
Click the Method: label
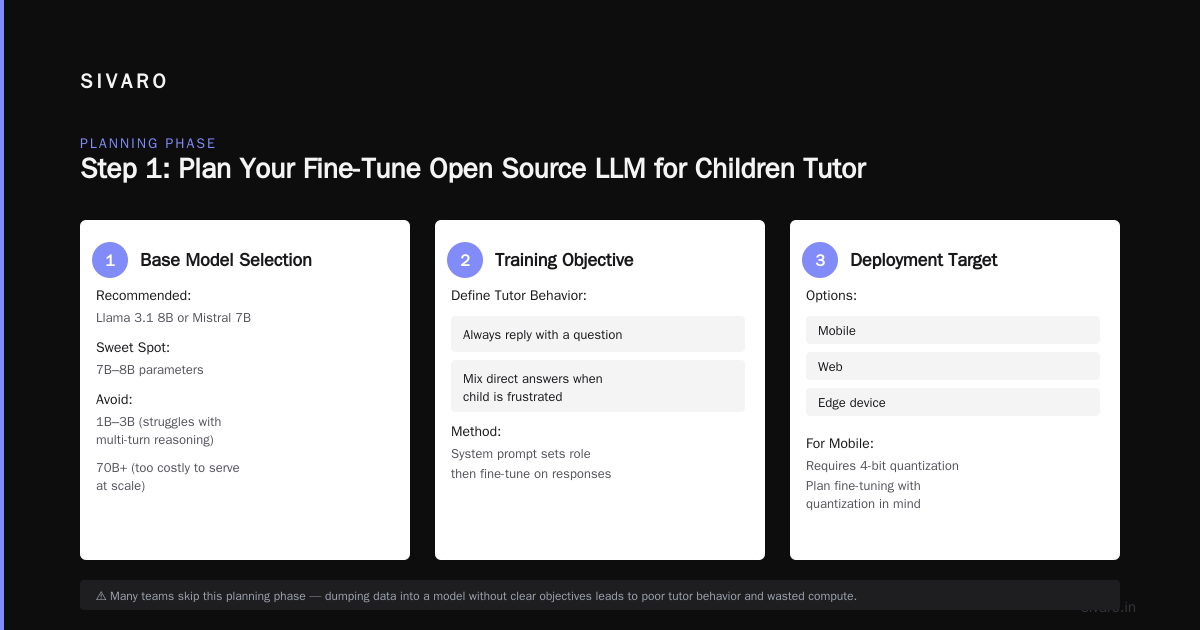tap(476, 432)
